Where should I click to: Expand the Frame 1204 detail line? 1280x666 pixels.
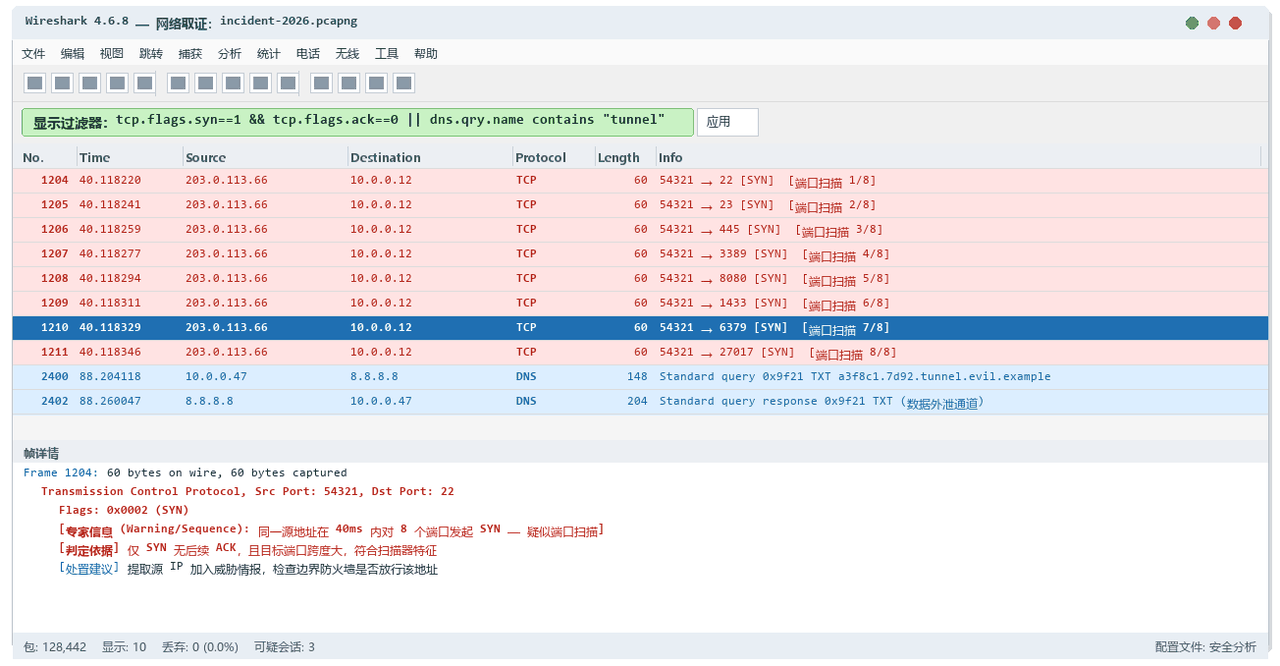185,473
